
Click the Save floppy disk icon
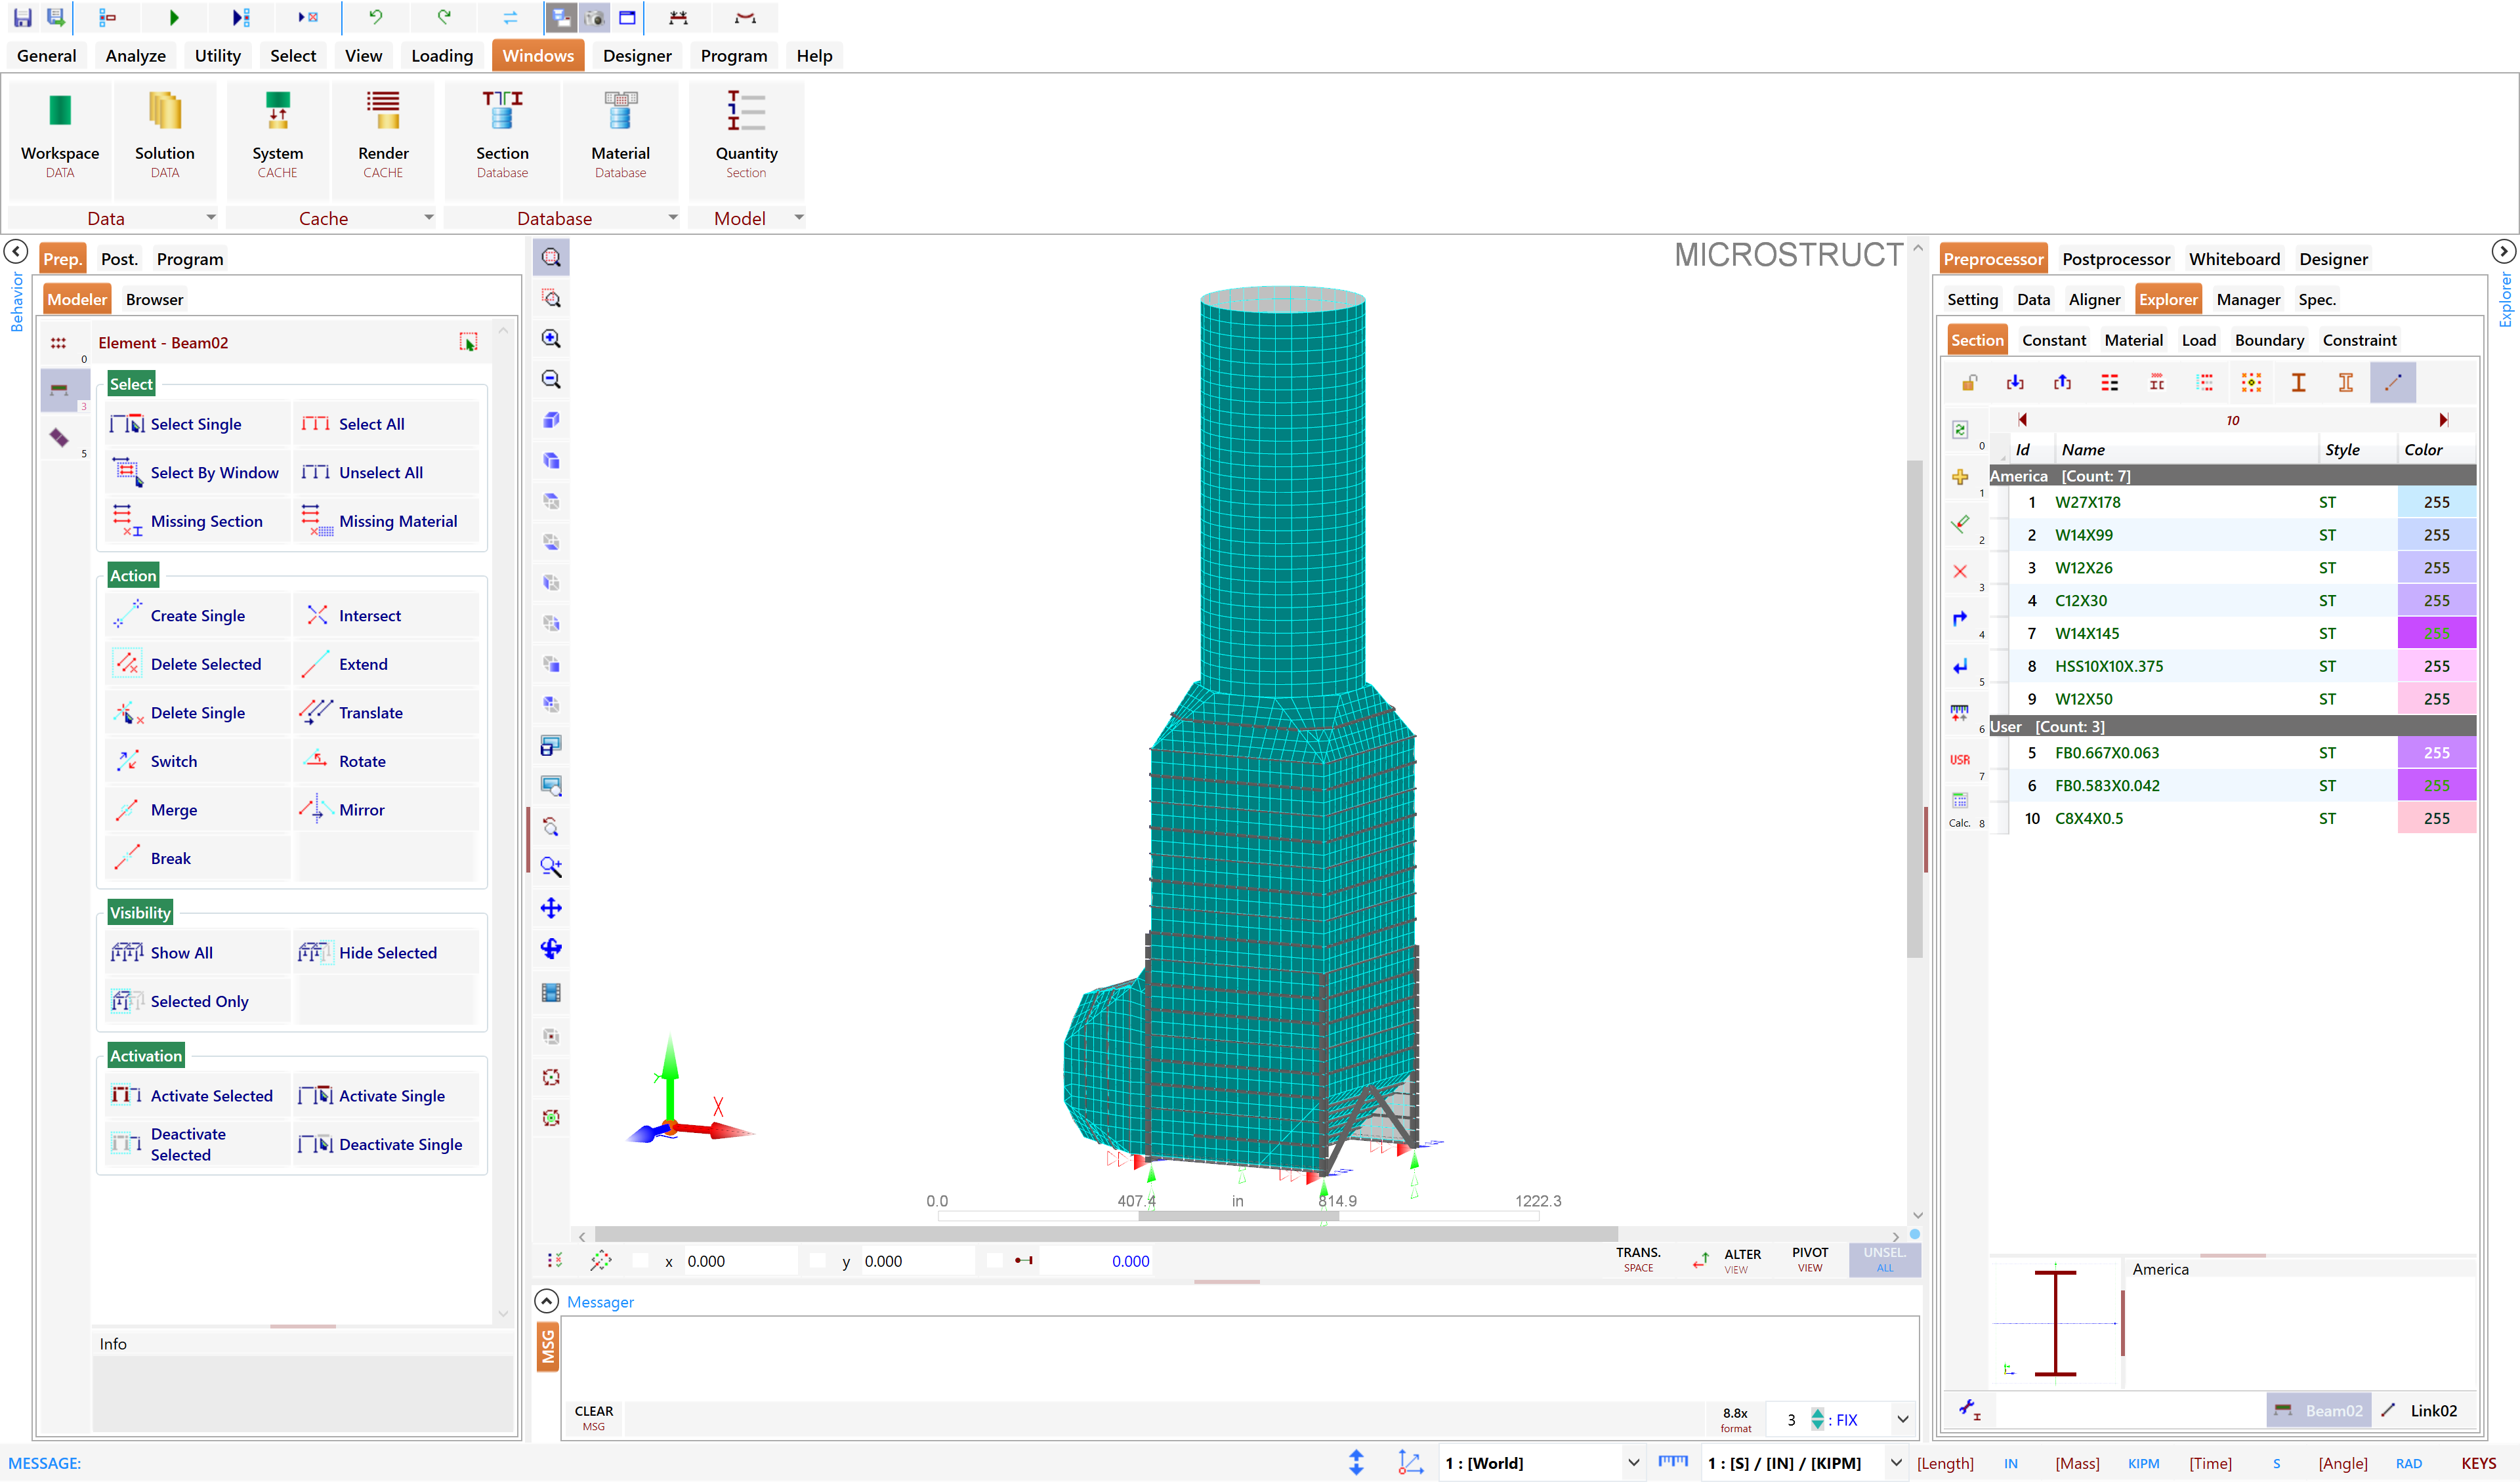(22, 17)
